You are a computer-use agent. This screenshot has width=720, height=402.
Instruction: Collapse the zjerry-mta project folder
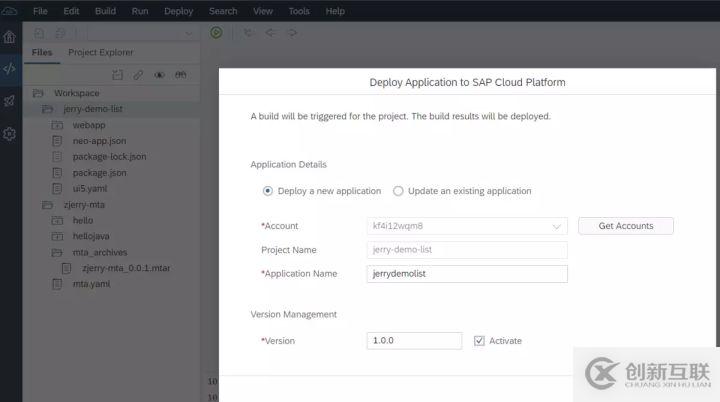point(46,204)
